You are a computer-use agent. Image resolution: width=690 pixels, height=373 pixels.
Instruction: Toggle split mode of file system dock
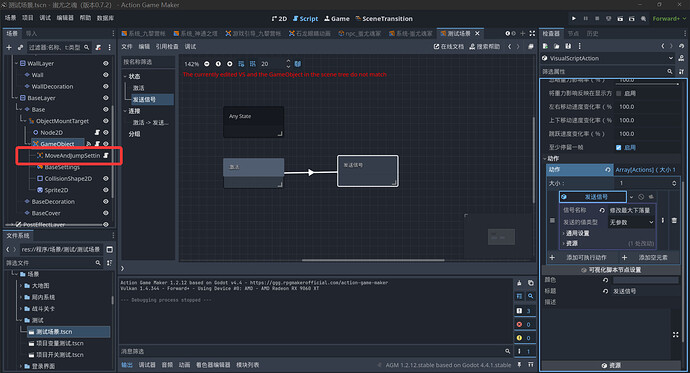click(110, 249)
